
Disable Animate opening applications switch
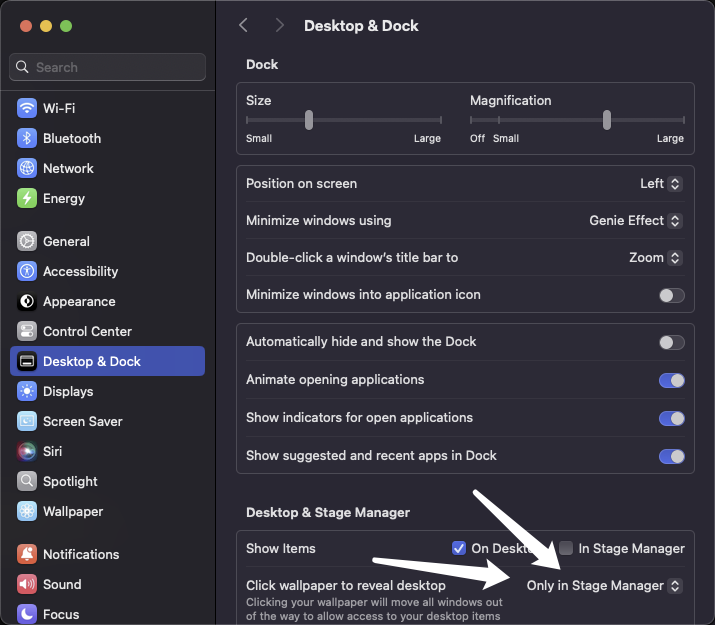point(672,380)
